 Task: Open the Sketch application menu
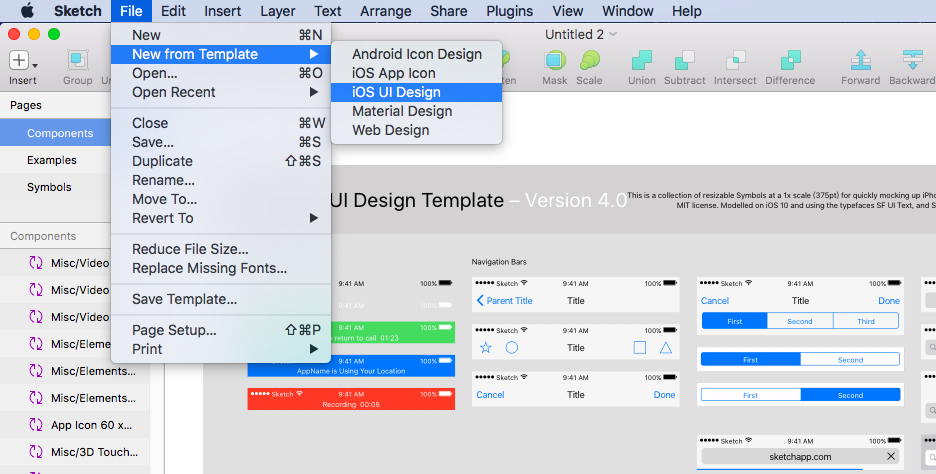78,11
